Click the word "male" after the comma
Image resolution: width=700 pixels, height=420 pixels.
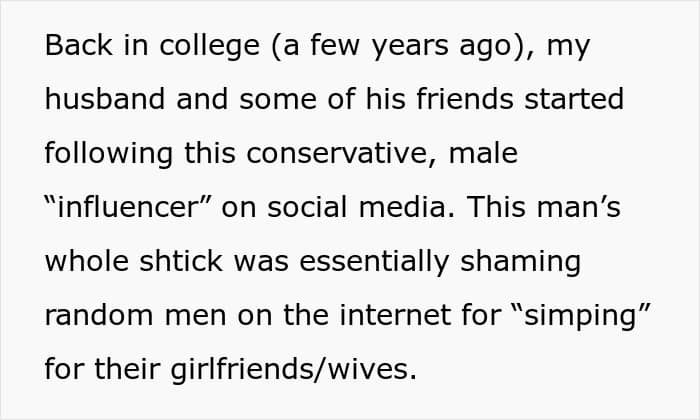483,153
